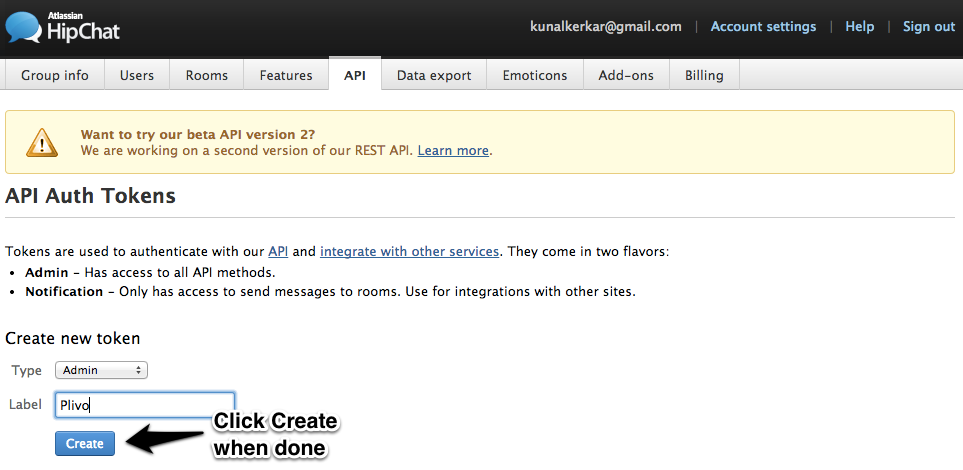Click the beta API version 2 banner title
This screenshot has width=963, height=470.
click(198, 135)
